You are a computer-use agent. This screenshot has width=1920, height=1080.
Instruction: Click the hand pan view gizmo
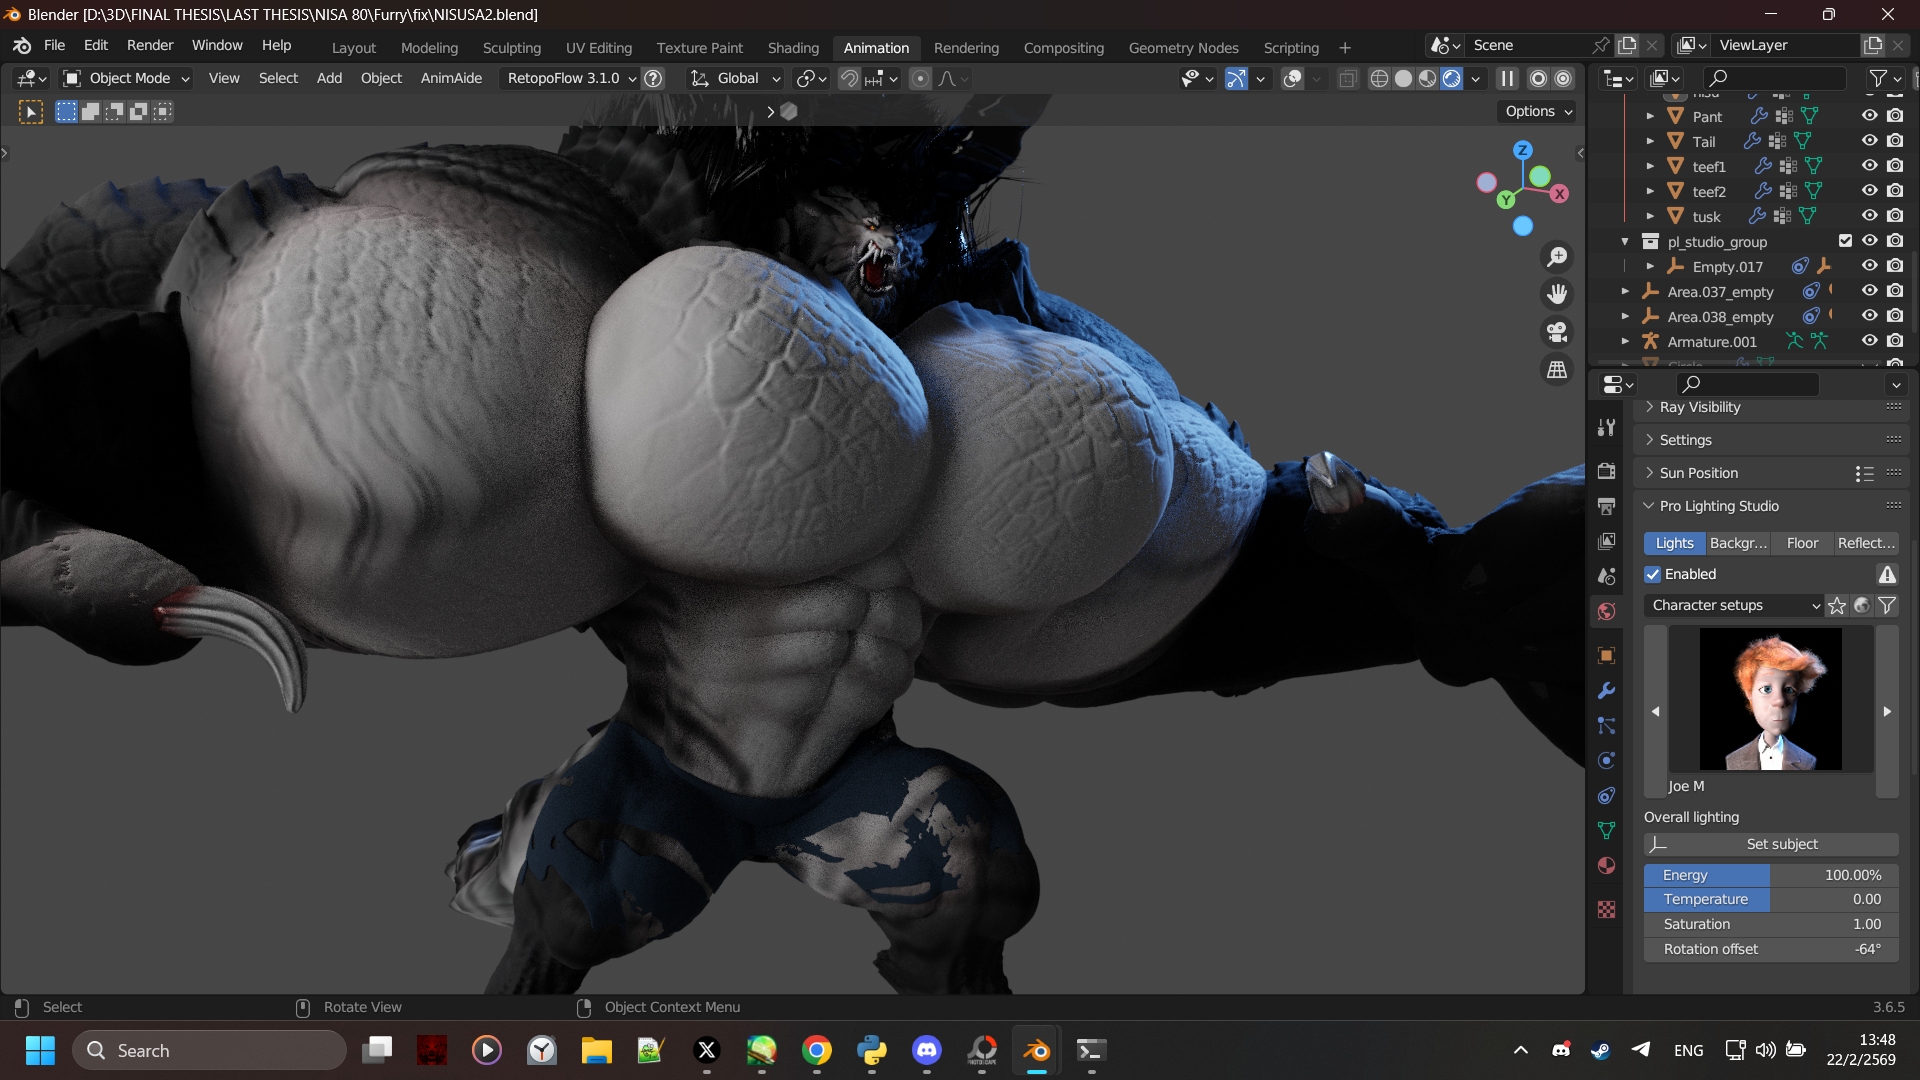point(1557,294)
